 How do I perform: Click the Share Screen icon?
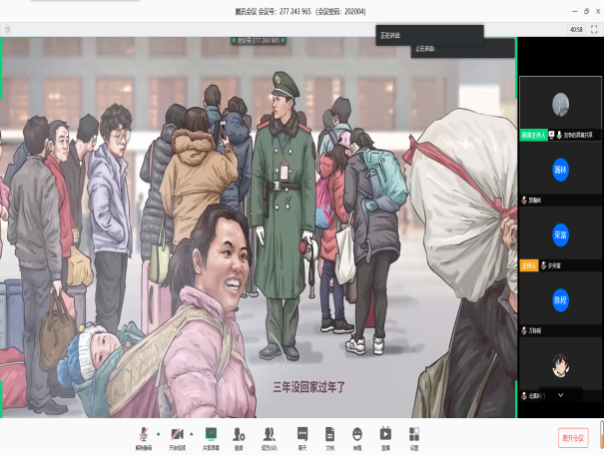point(211,433)
